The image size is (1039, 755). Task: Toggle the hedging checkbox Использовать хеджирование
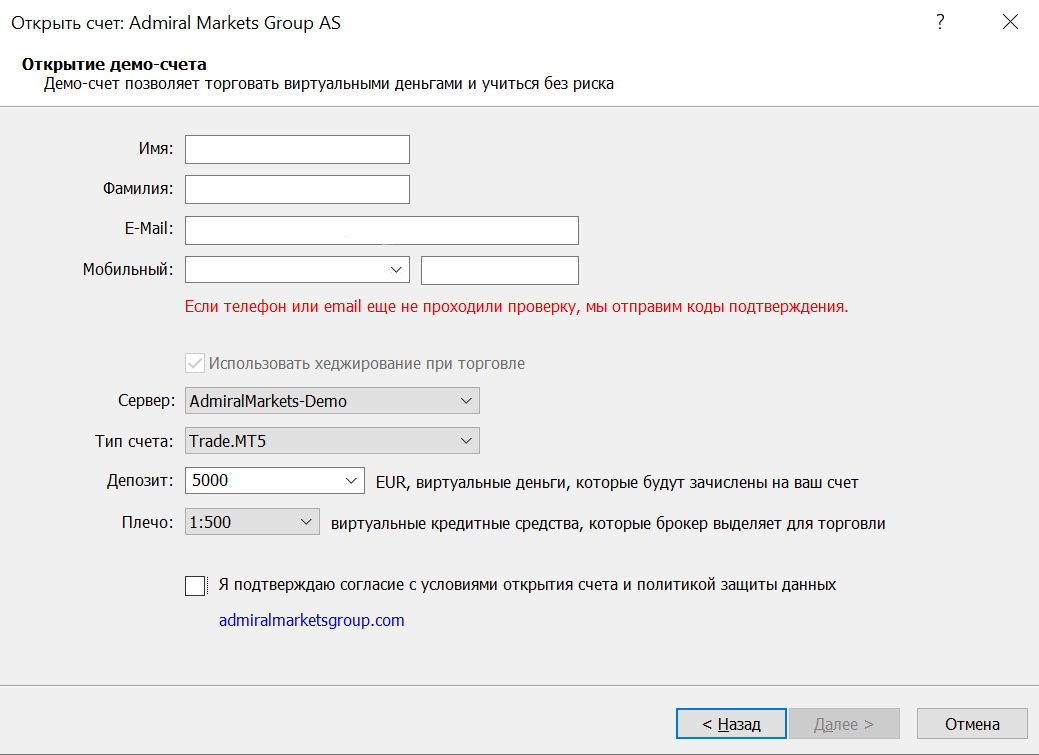click(195, 363)
